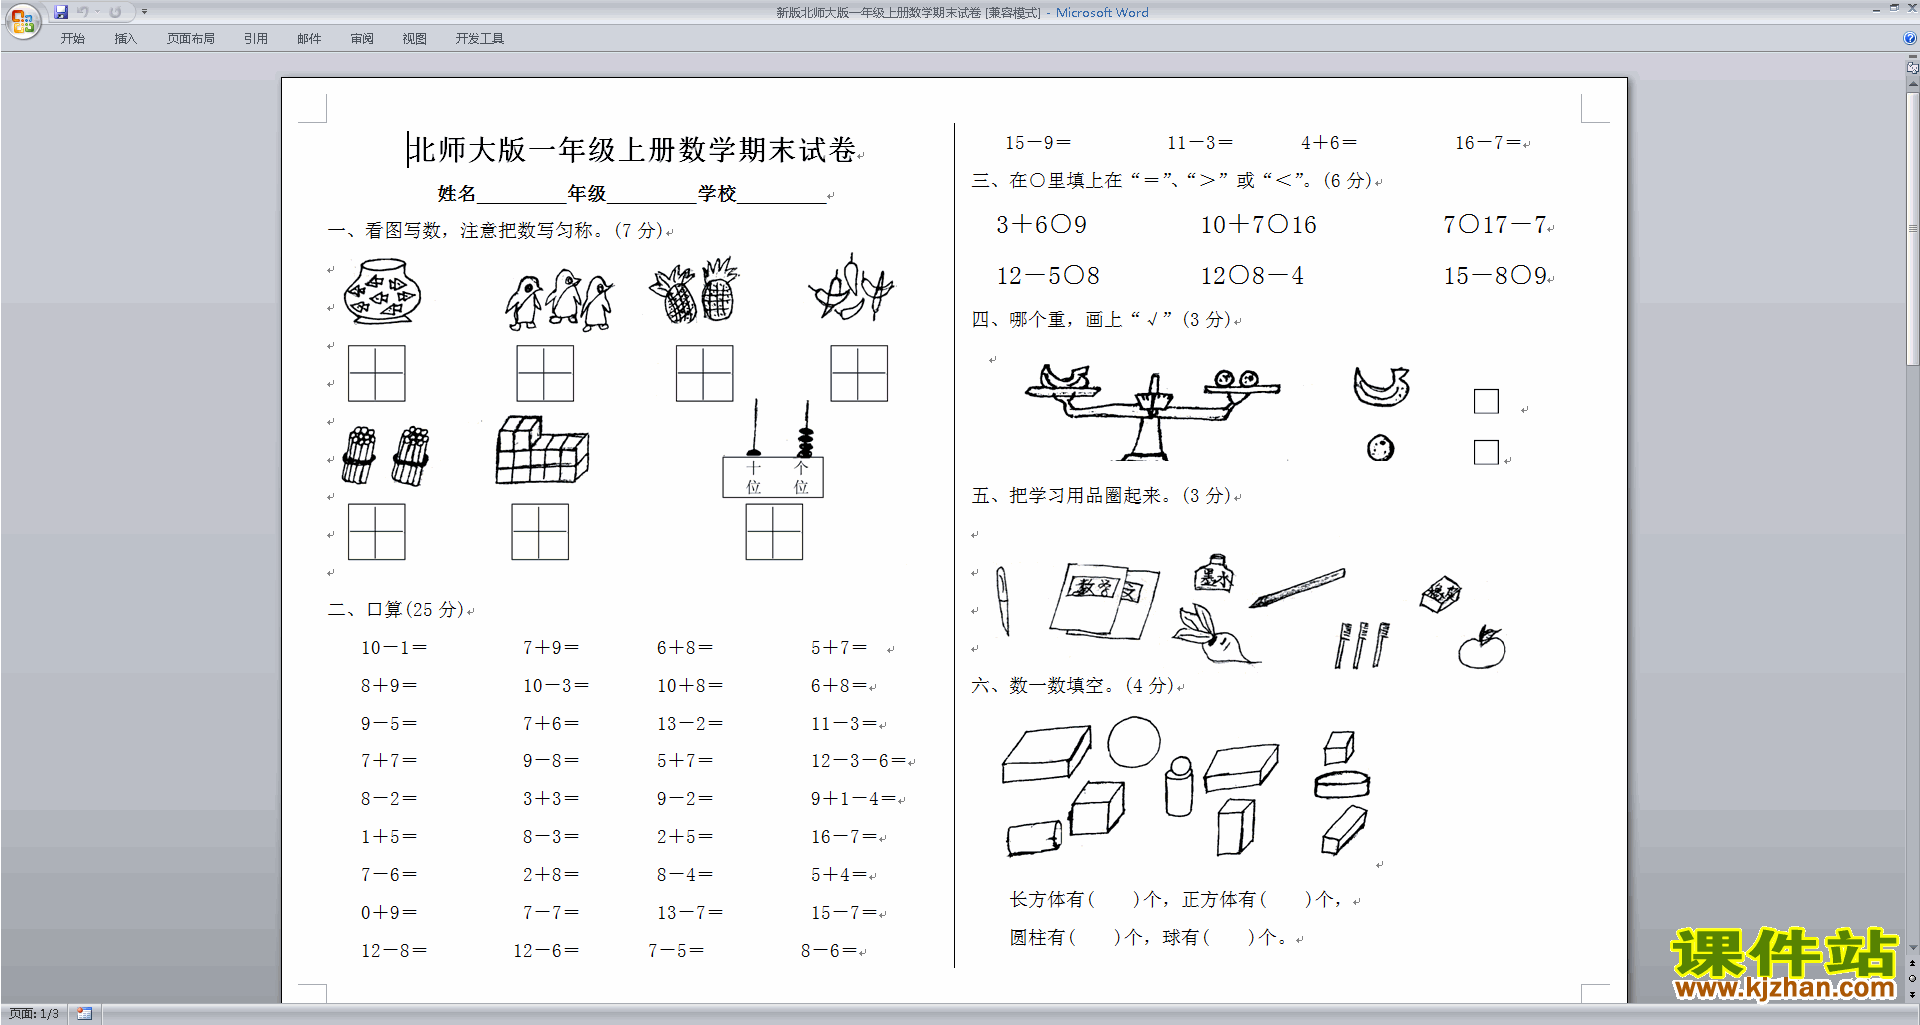Open Microsoft Word help icon
The width and height of the screenshot is (1920, 1025).
coord(1910,38)
